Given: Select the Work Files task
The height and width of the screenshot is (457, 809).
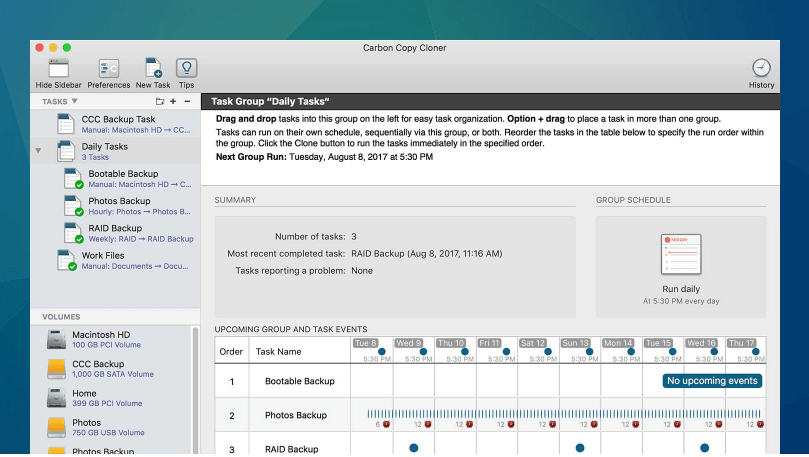Looking at the screenshot, I should tap(116, 260).
